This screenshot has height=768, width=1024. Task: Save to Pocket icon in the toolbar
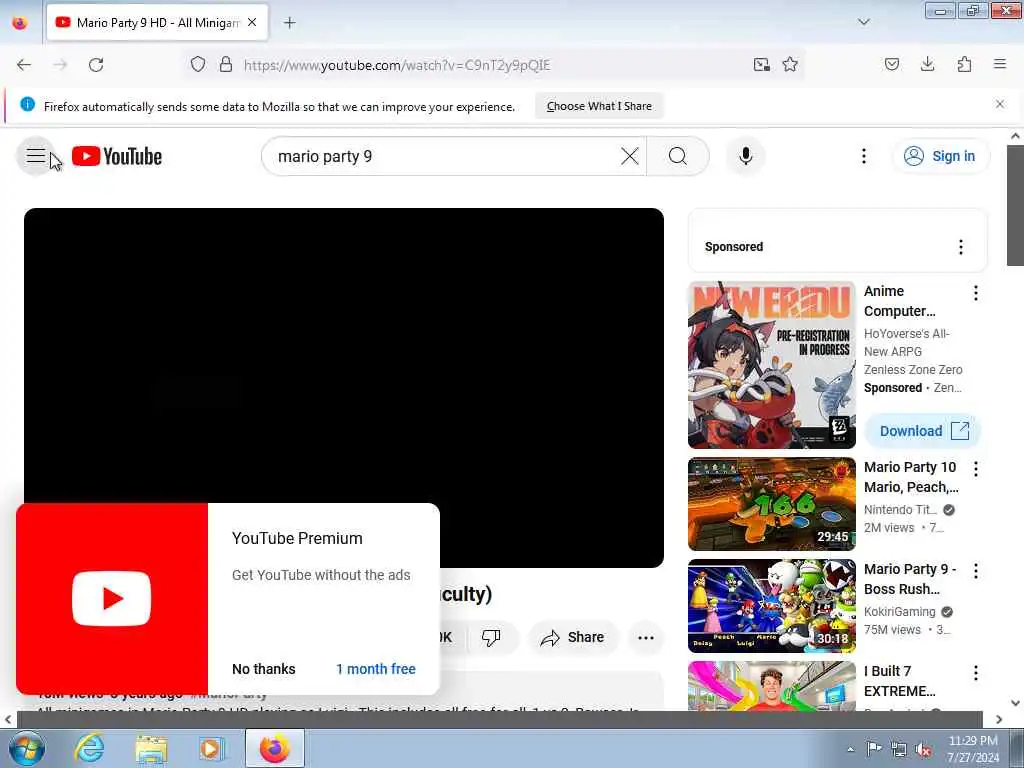(891, 65)
